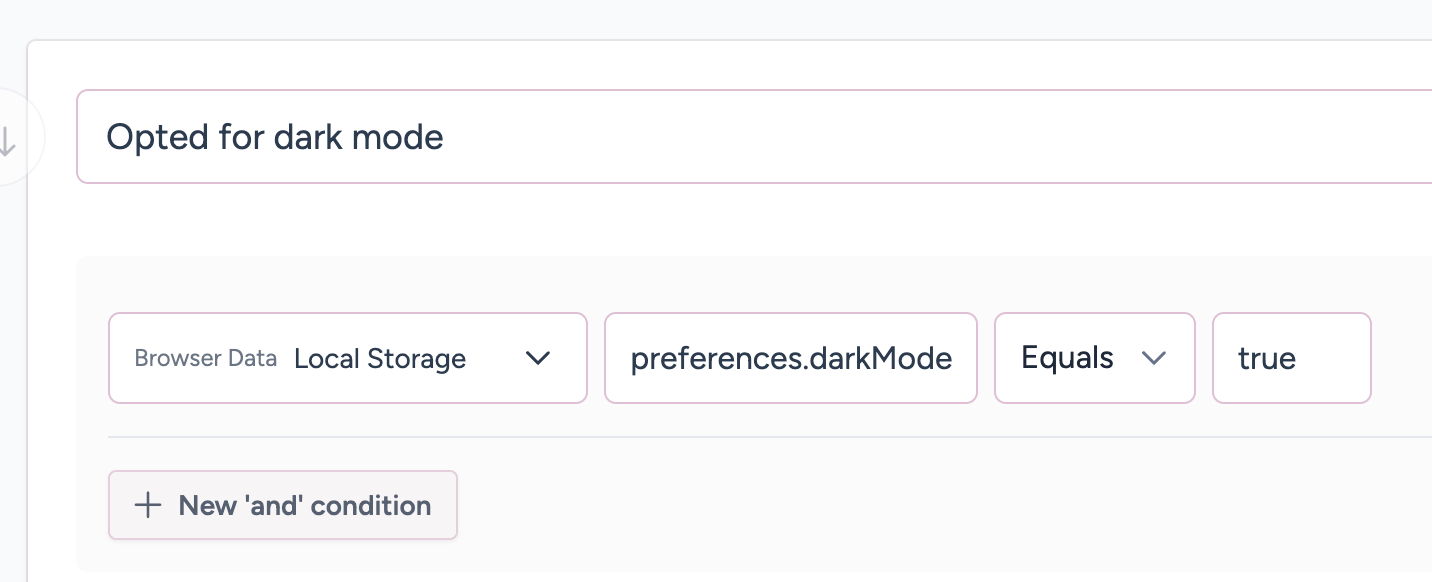Click the plus icon beside New 'and' condition
Image resolution: width=1432 pixels, height=582 pixels.
point(148,505)
